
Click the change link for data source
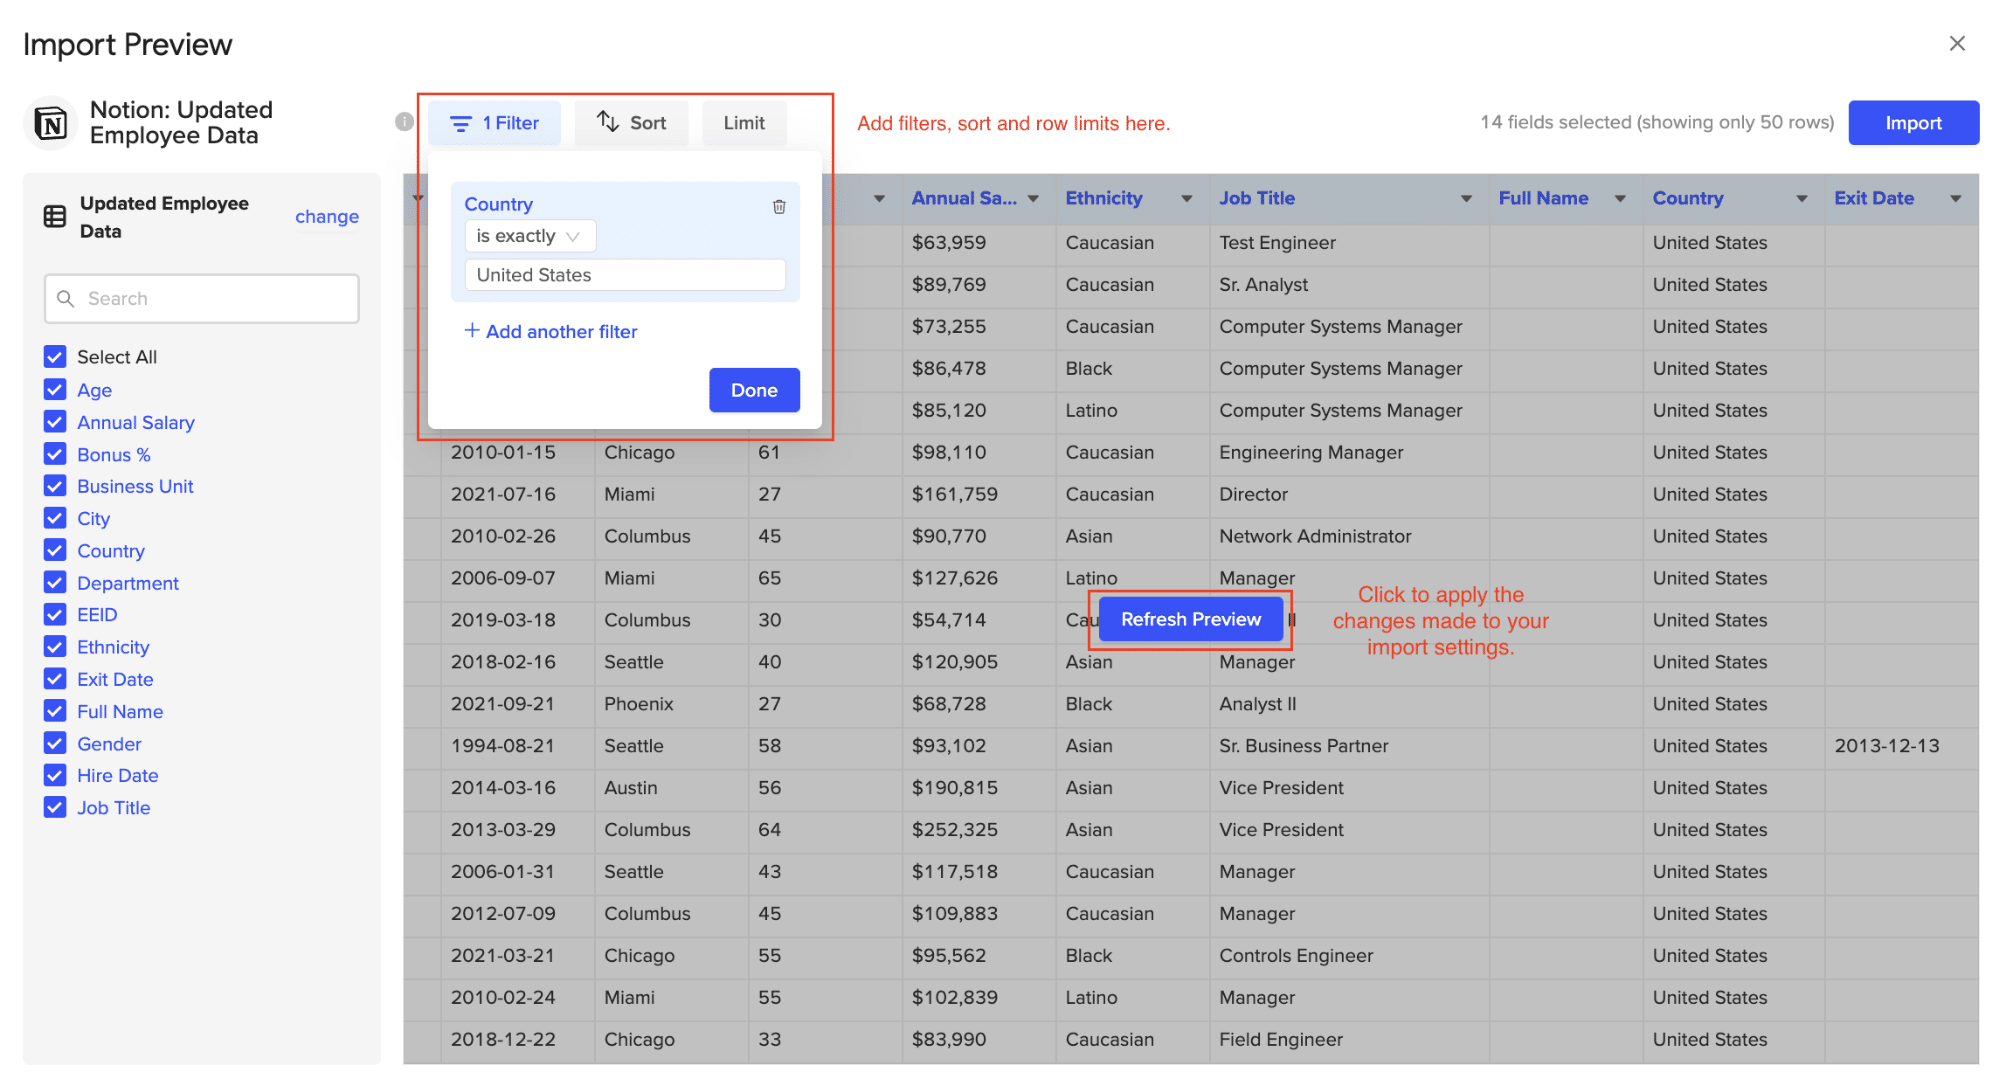[327, 217]
